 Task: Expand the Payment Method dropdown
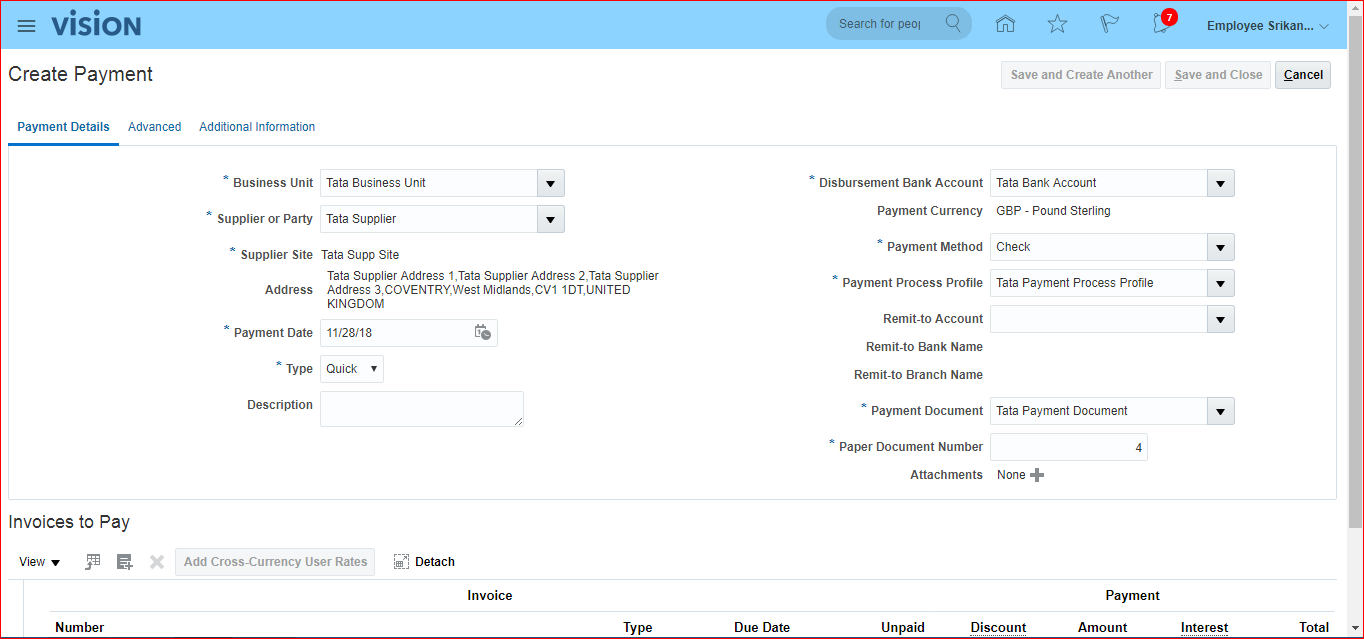(1220, 247)
